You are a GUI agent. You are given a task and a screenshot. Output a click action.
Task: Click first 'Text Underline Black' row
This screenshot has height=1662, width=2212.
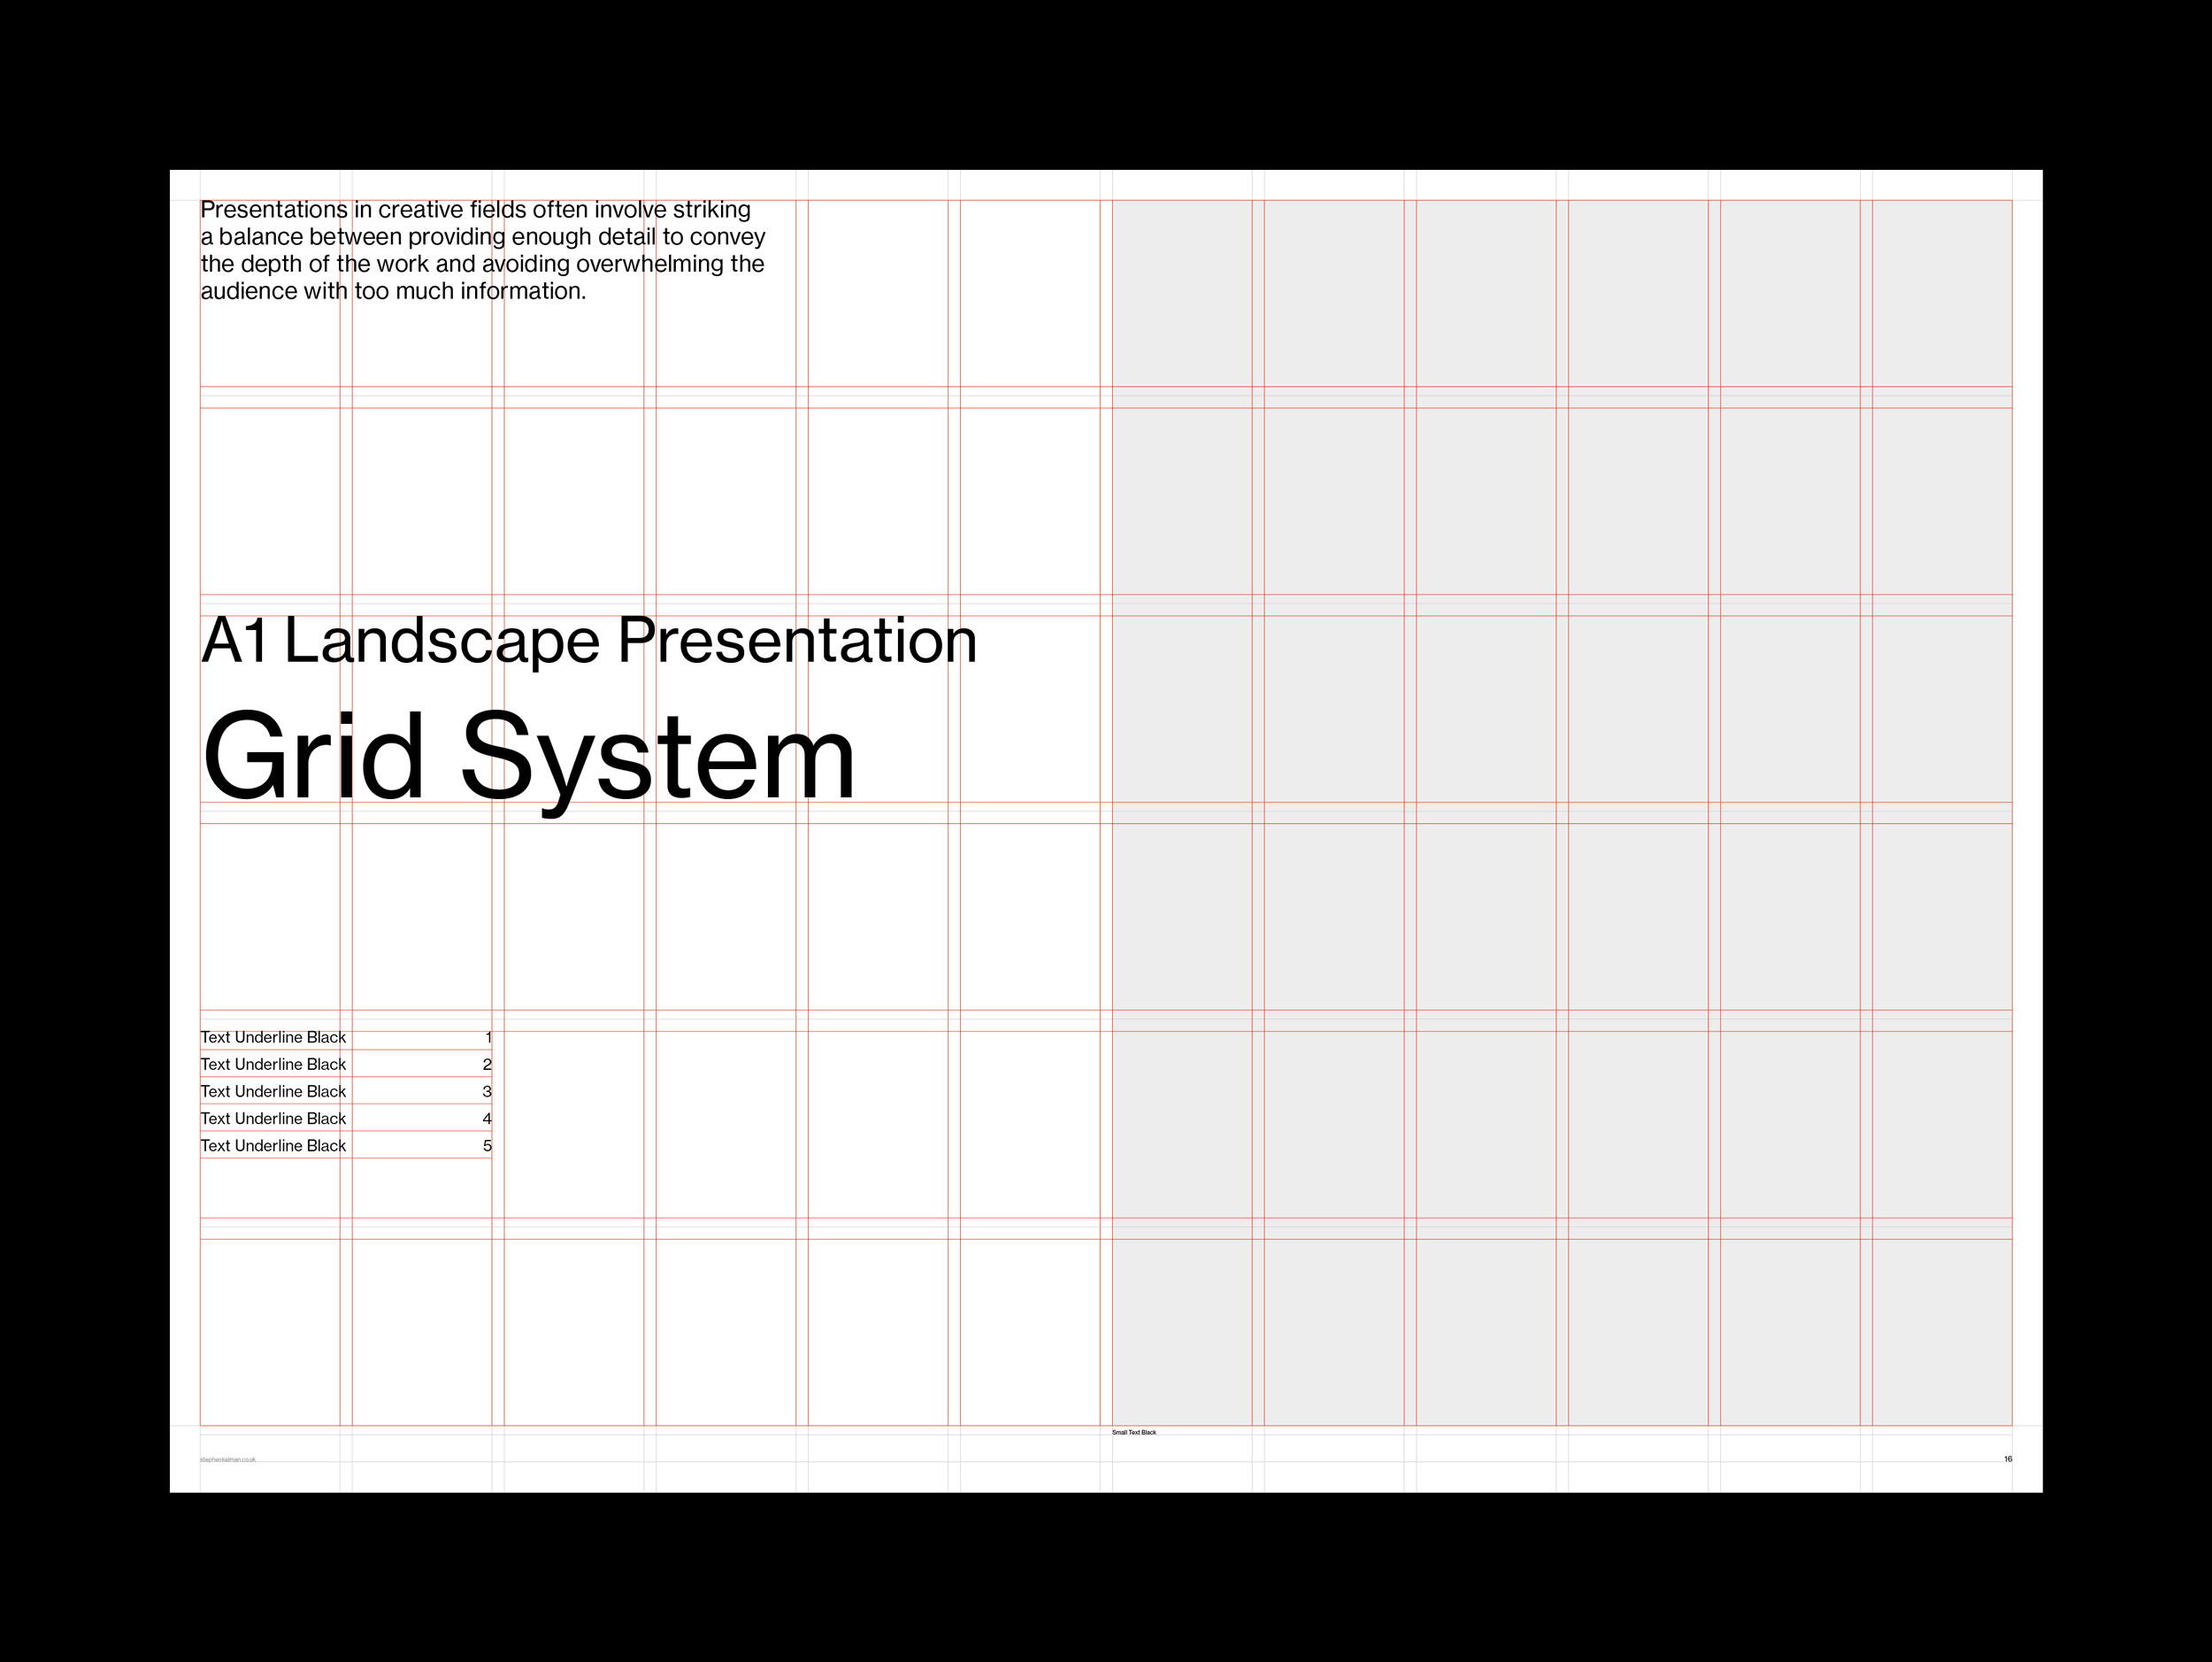(273, 1037)
